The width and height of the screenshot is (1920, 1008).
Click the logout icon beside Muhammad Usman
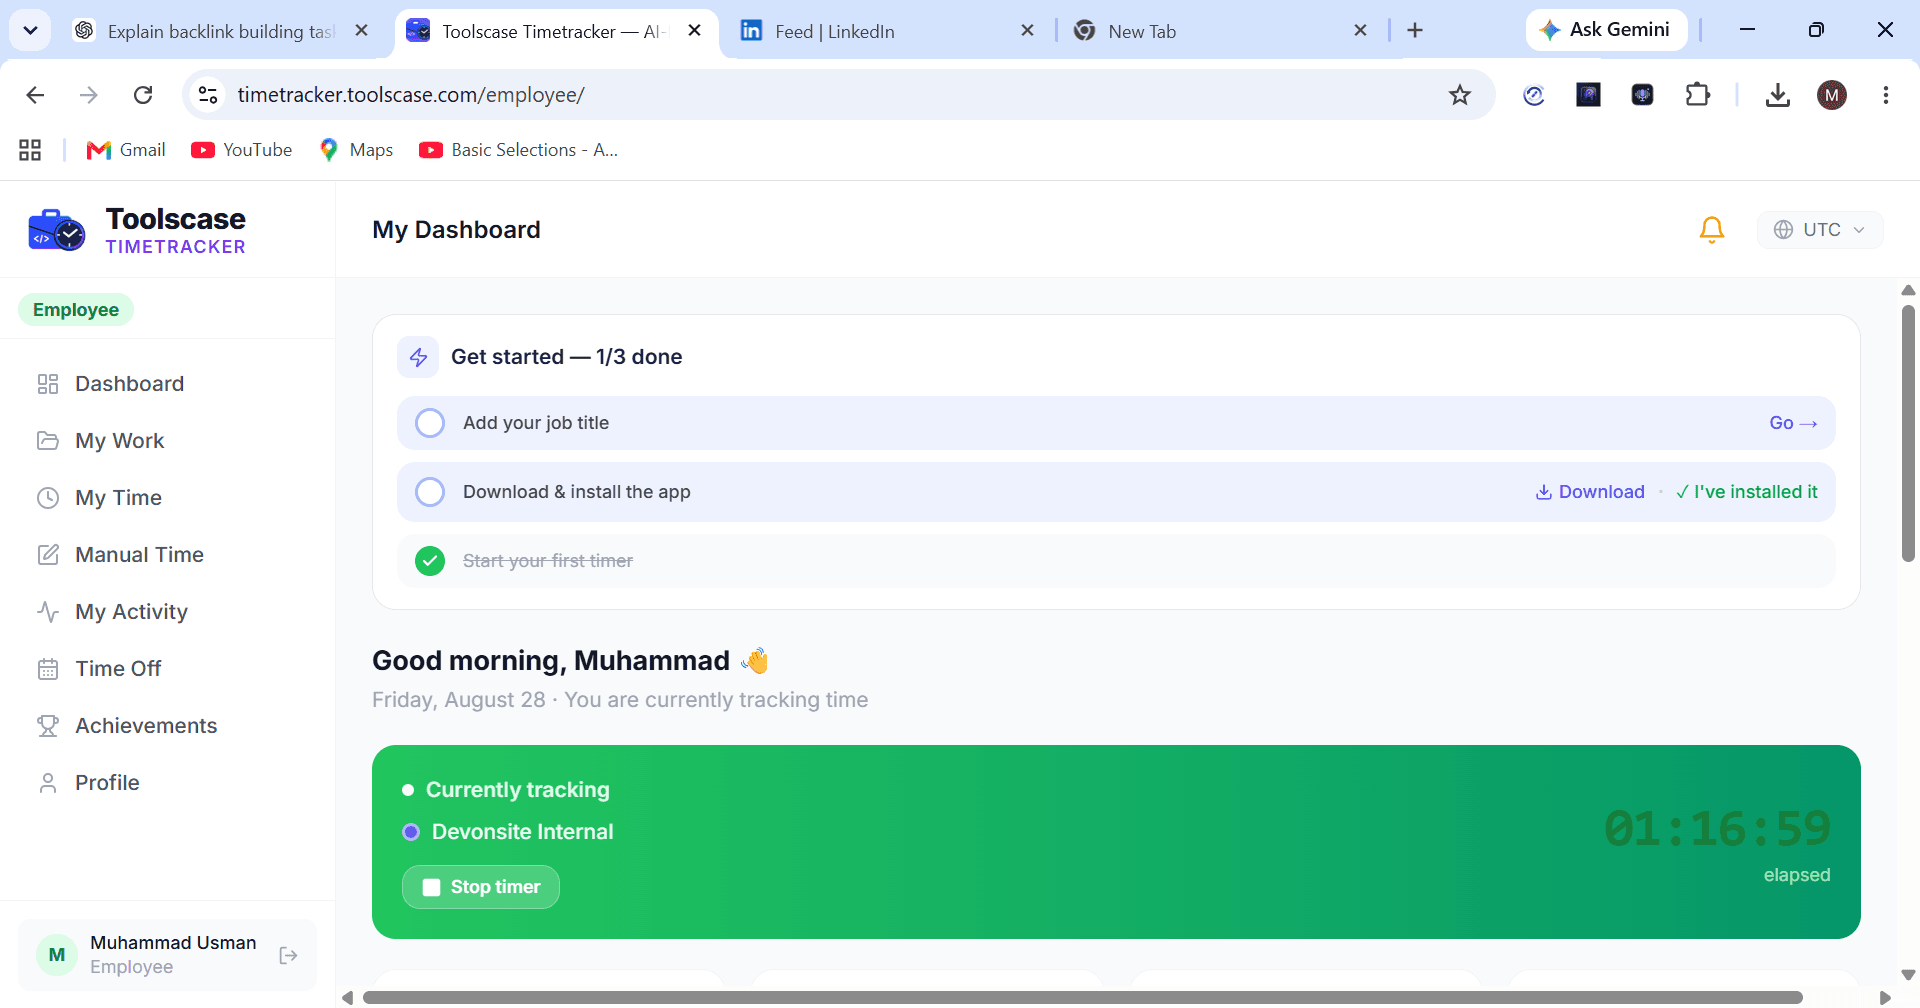tap(289, 956)
